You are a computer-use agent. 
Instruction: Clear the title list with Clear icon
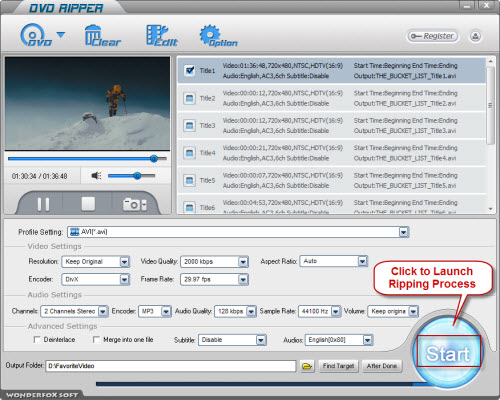point(103,35)
